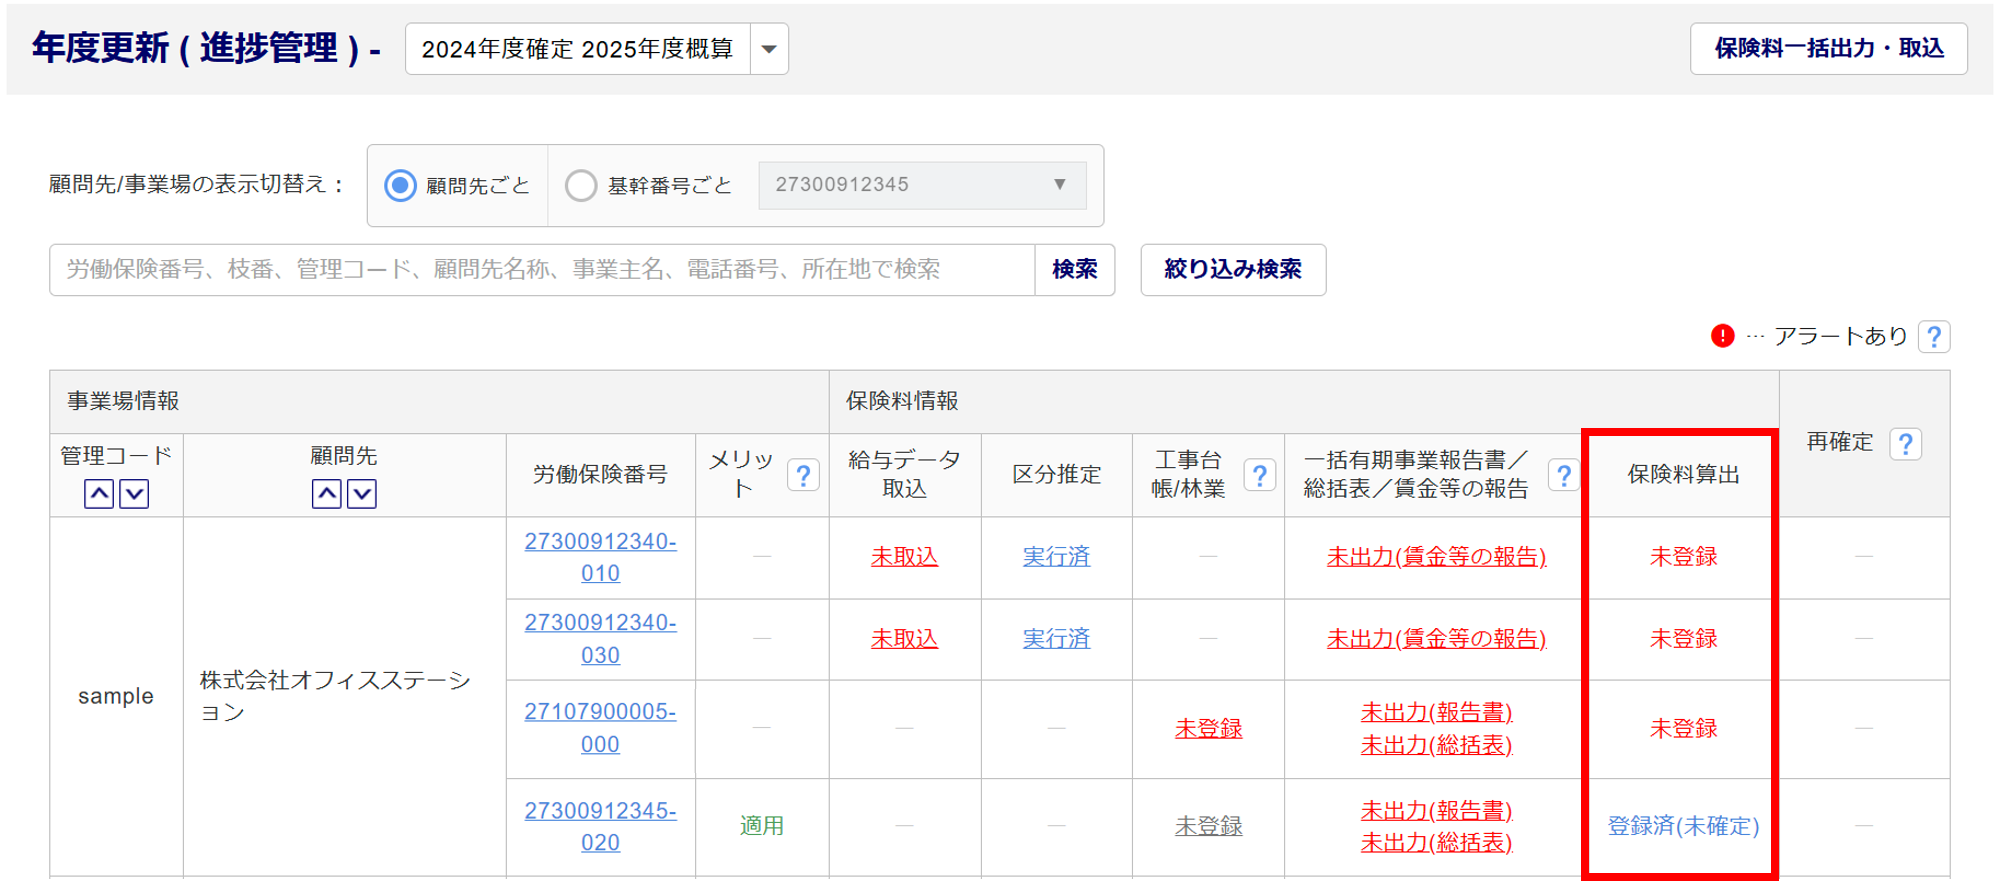Viewport: 2000px width, 881px height.
Task: Open the fiscal year dropdown 2024年度確定 2025年度概算
Action: click(x=596, y=49)
